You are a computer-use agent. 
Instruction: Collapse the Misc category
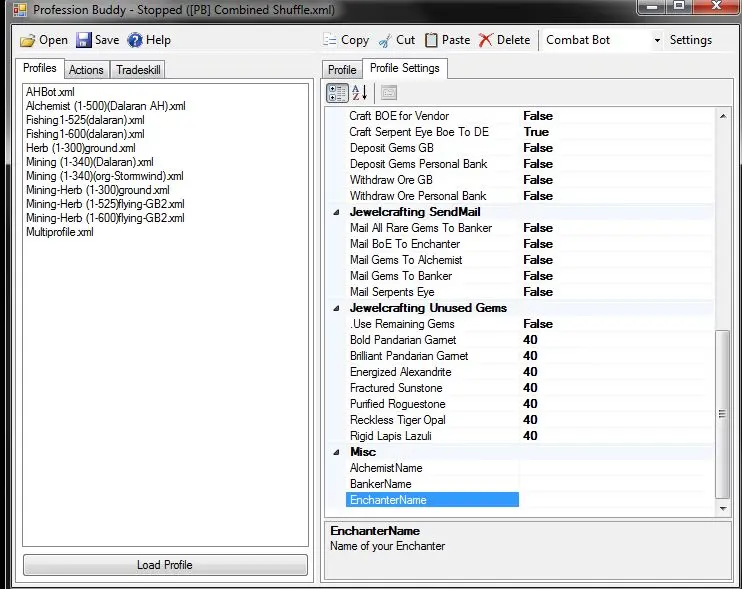(339, 452)
